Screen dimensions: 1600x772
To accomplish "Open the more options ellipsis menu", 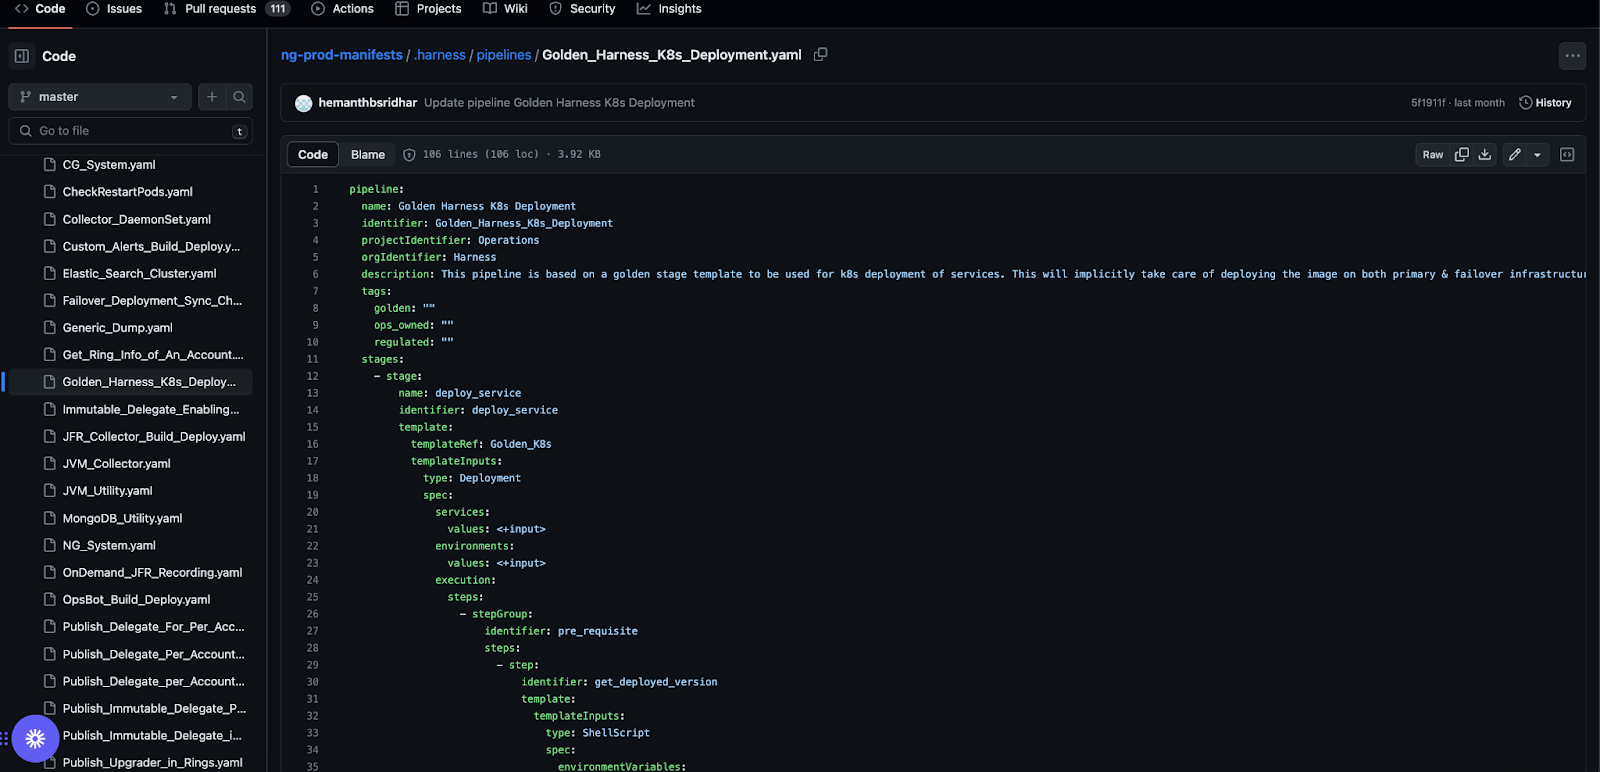I will point(1572,56).
